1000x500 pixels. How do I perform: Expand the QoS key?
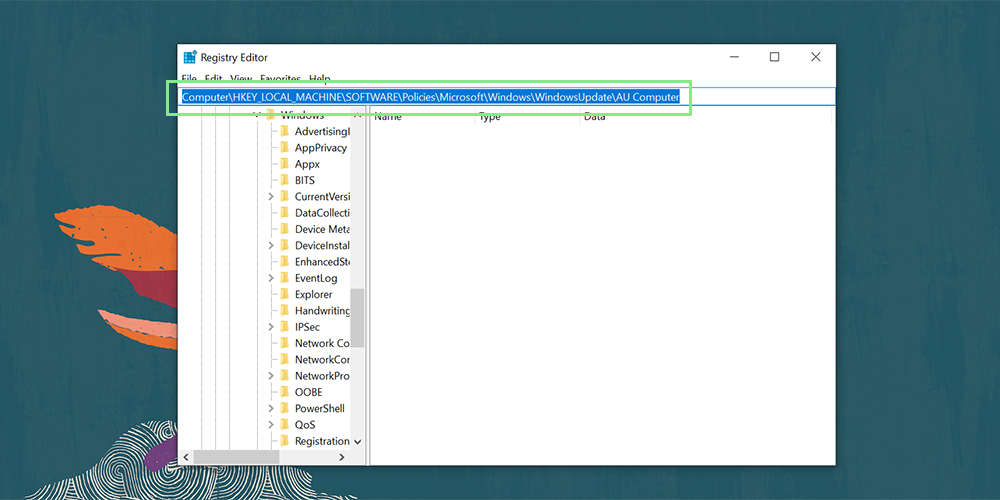[x=271, y=425]
